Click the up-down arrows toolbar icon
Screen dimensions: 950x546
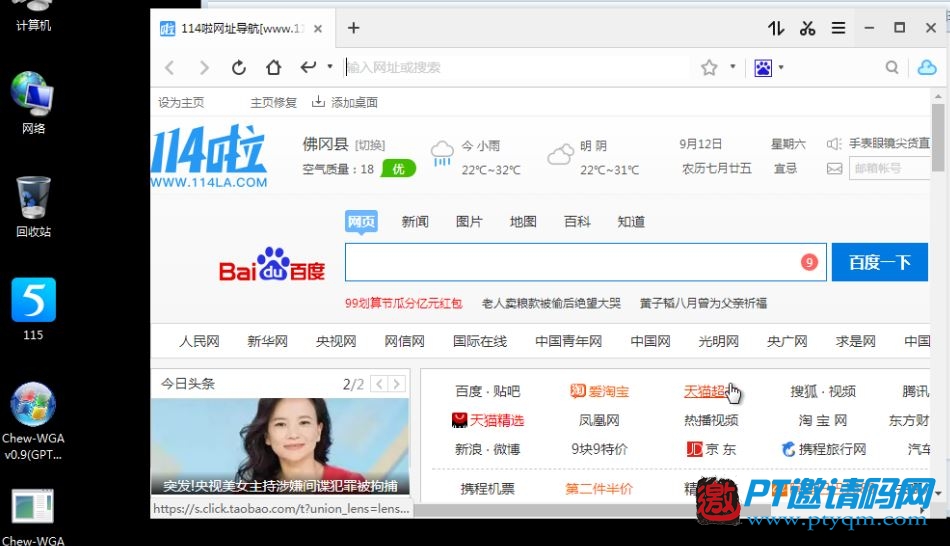point(776,28)
